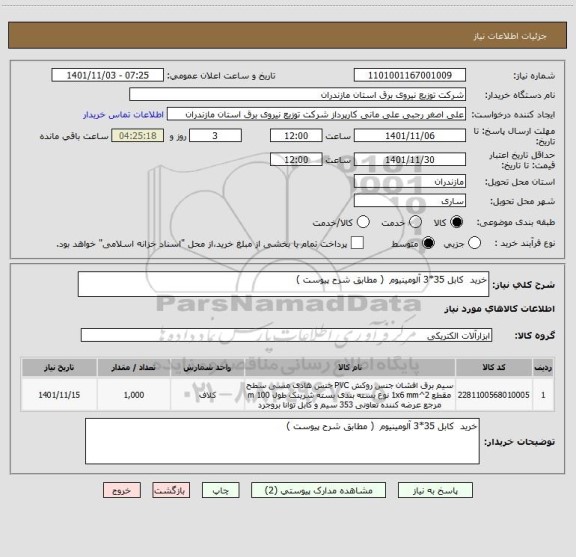Toggle the Islamic treasury payment checkbox
The image size is (576, 557).
point(357,243)
